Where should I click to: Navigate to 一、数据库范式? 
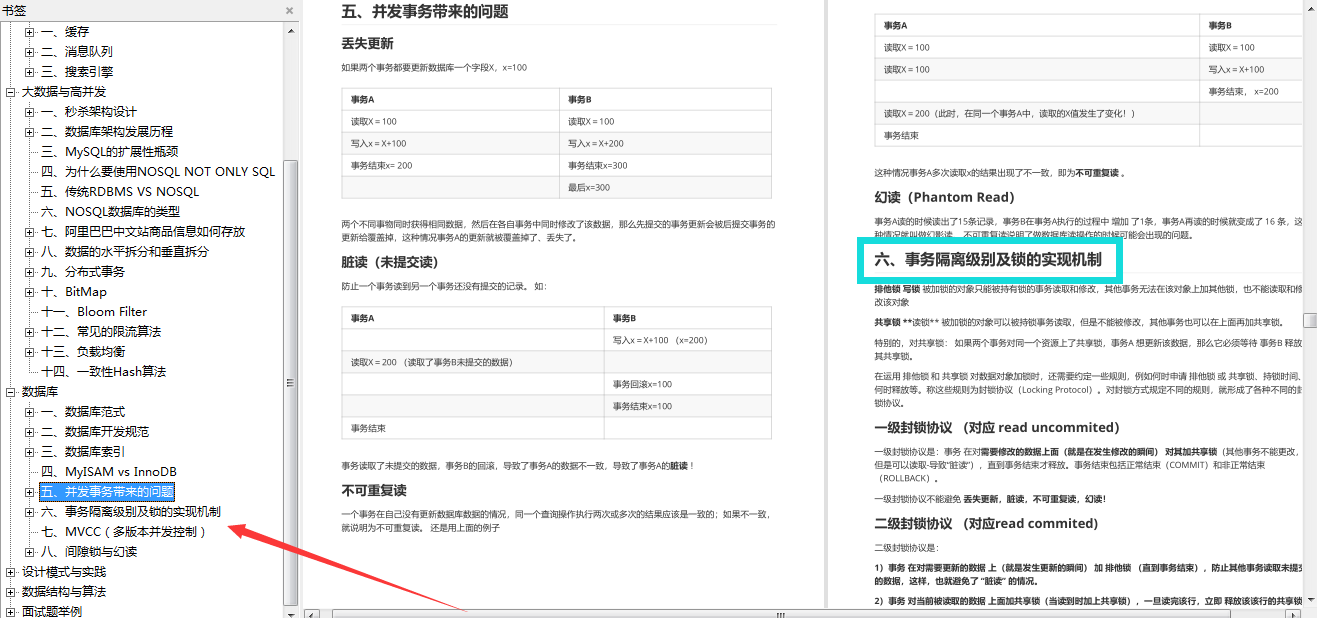coord(83,412)
